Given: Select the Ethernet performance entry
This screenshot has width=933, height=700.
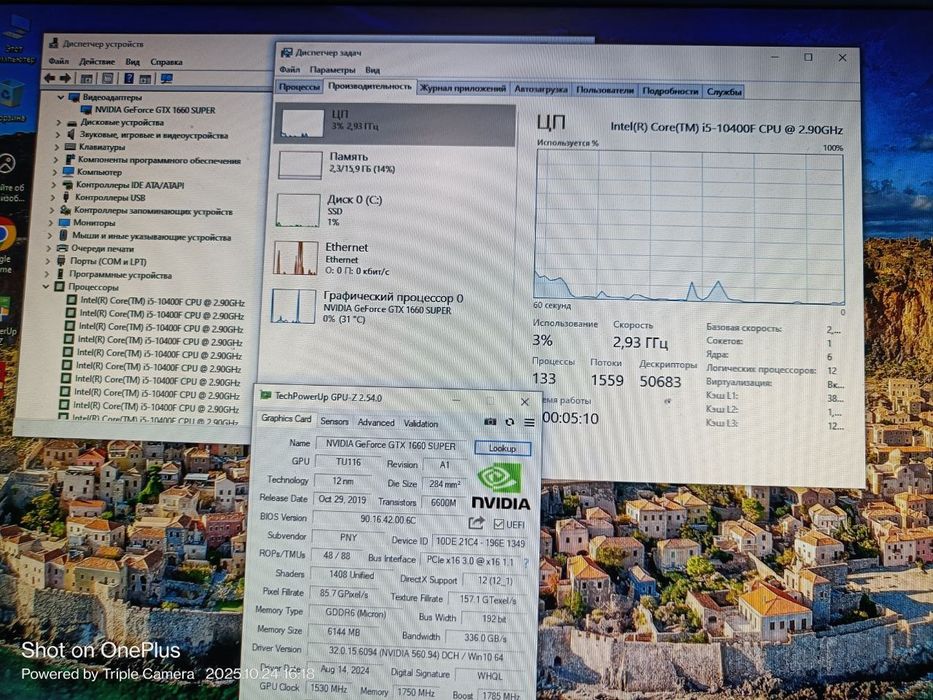Looking at the screenshot, I should coord(393,258).
